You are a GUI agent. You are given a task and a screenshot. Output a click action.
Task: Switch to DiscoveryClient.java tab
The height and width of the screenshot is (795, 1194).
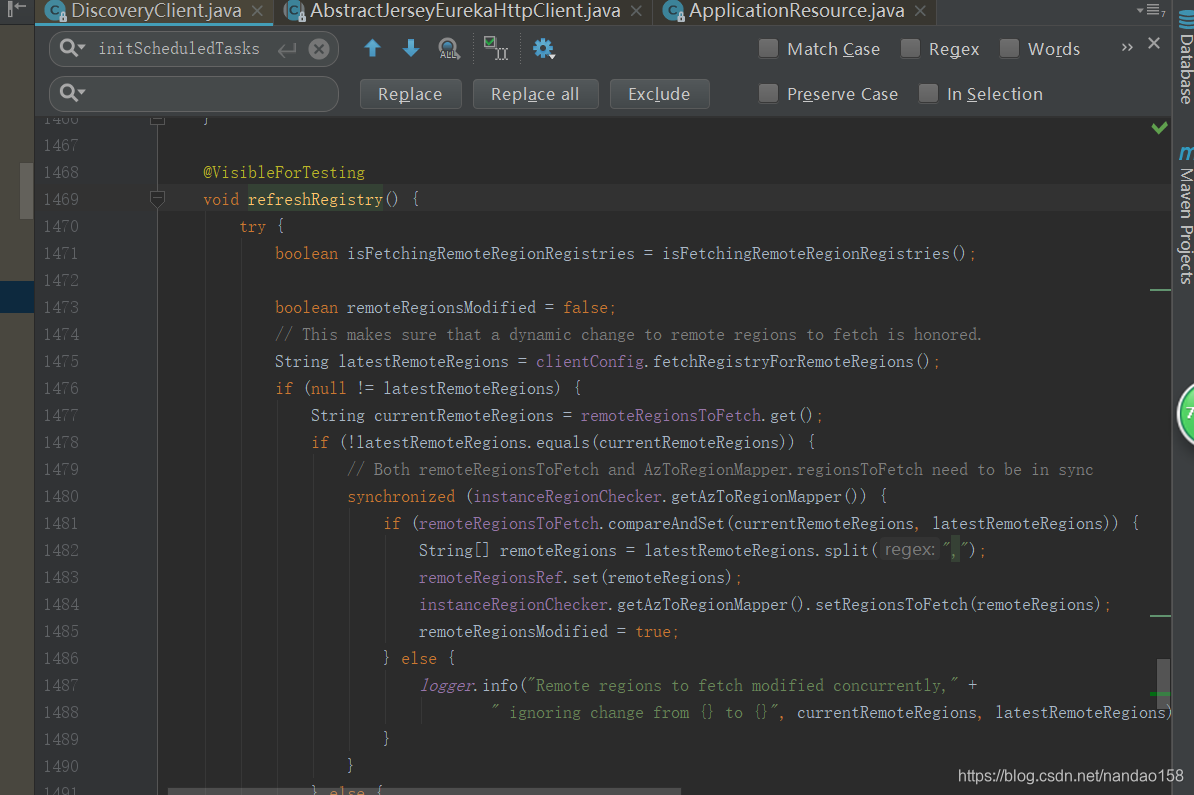(155, 11)
